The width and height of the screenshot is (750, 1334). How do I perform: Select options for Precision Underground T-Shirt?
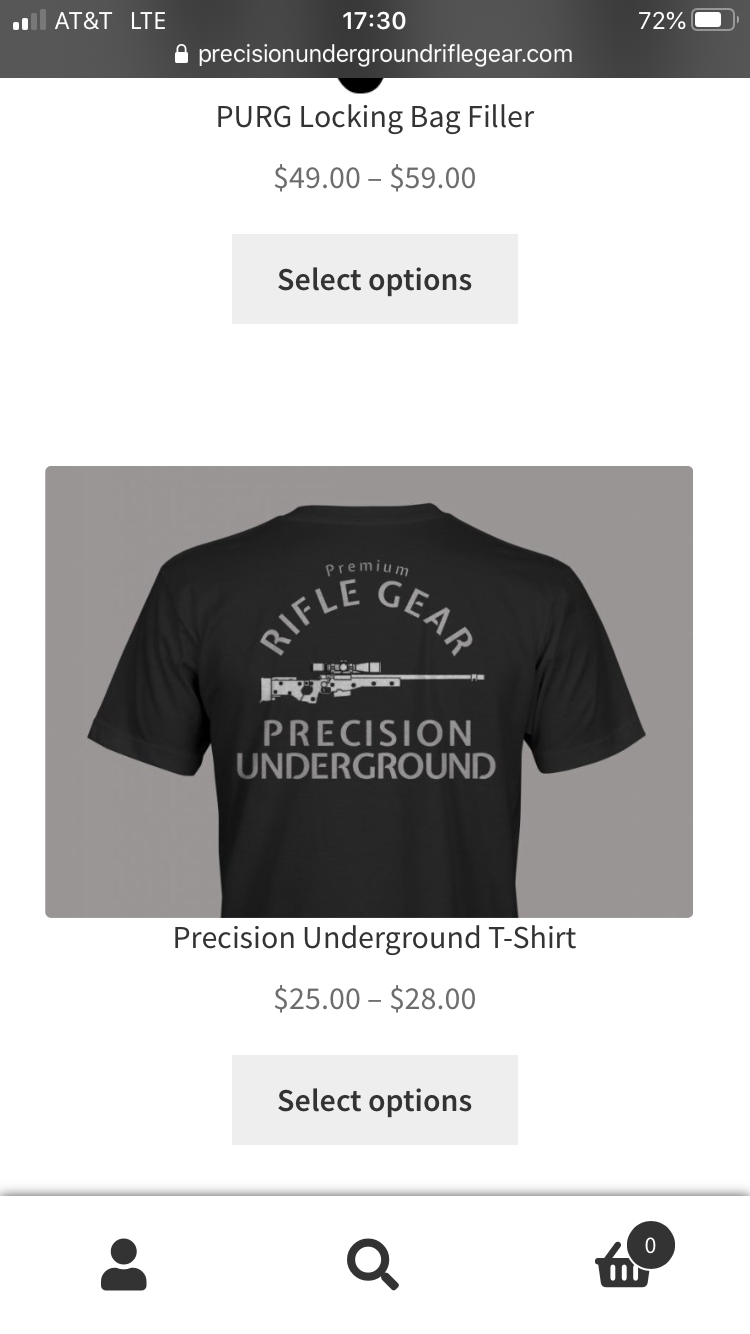click(x=375, y=1100)
